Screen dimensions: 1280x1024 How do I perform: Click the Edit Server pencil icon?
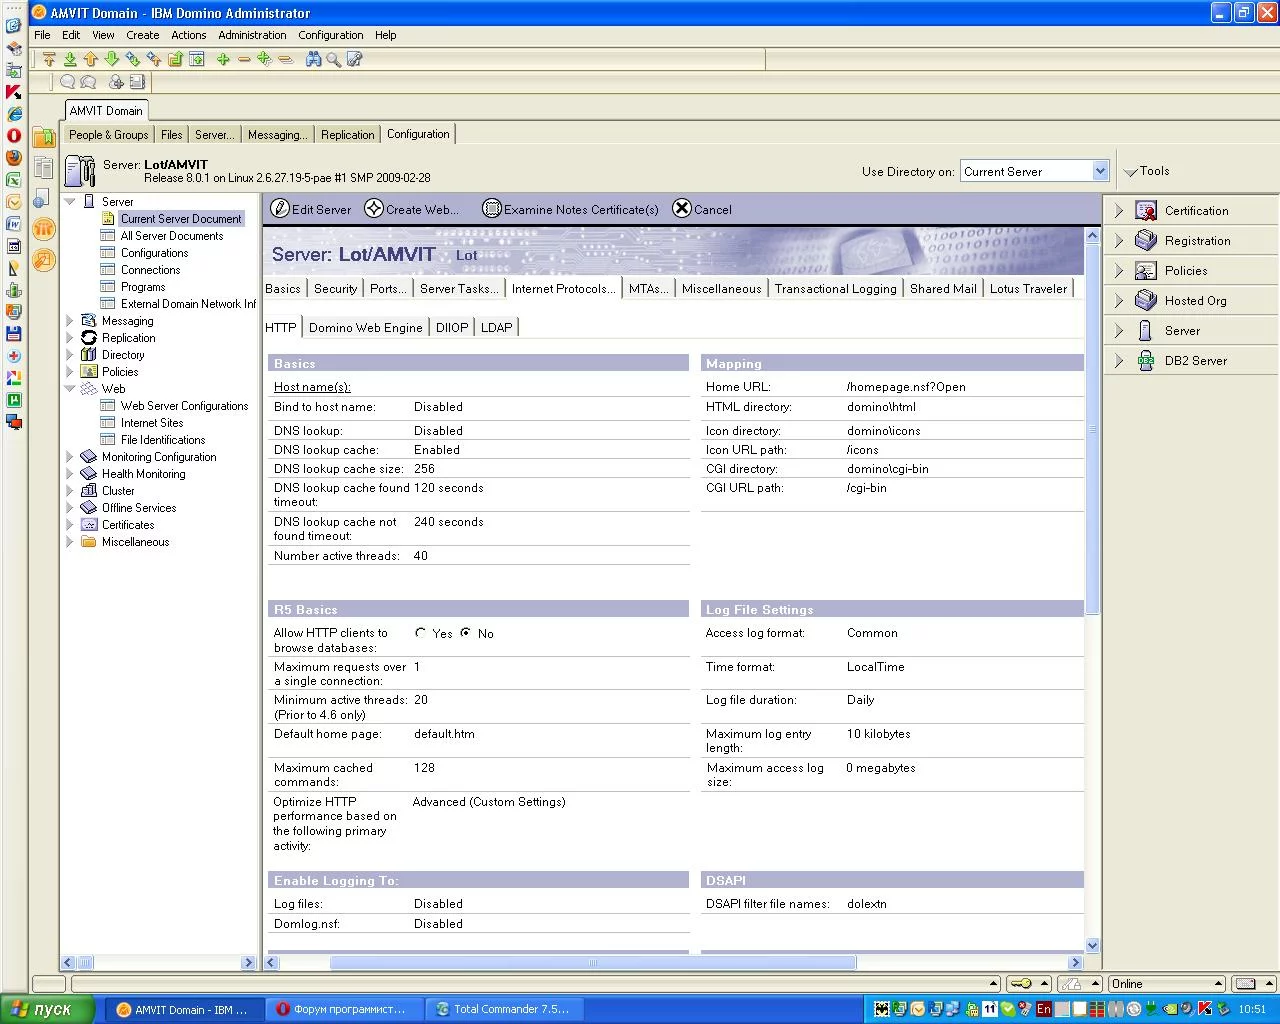pos(281,209)
